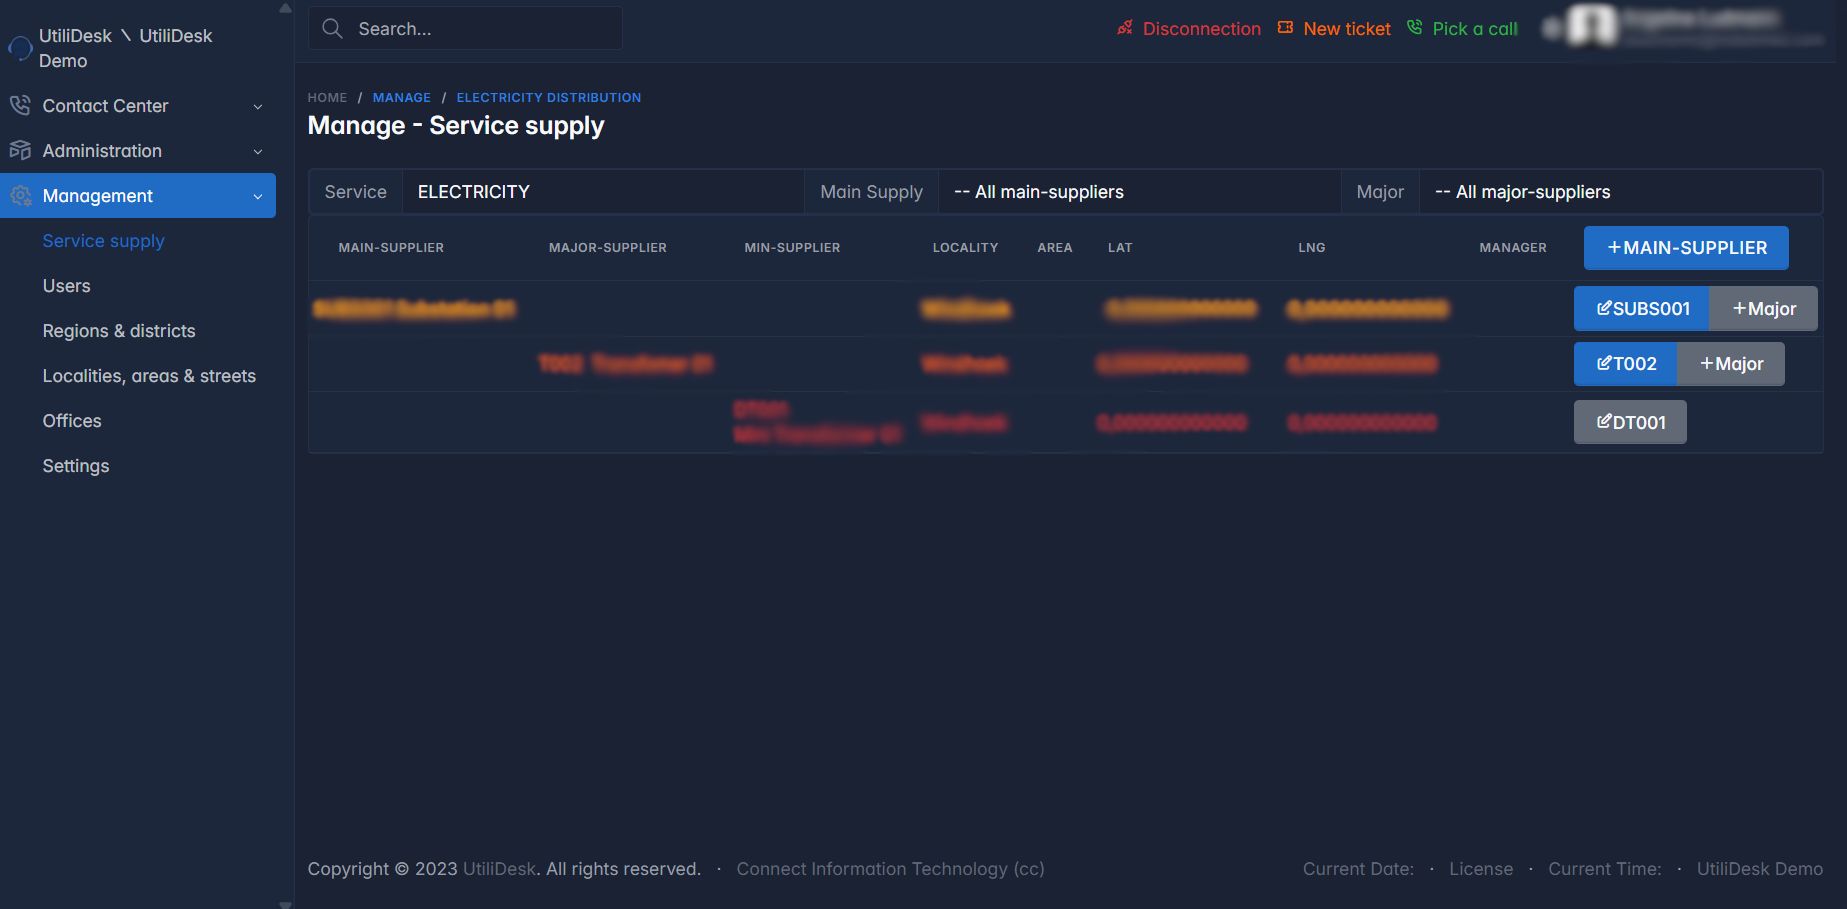Edit the SUBS001 supplier
This screenshot has width=1847, height=909.
(x=1642, y=309)
